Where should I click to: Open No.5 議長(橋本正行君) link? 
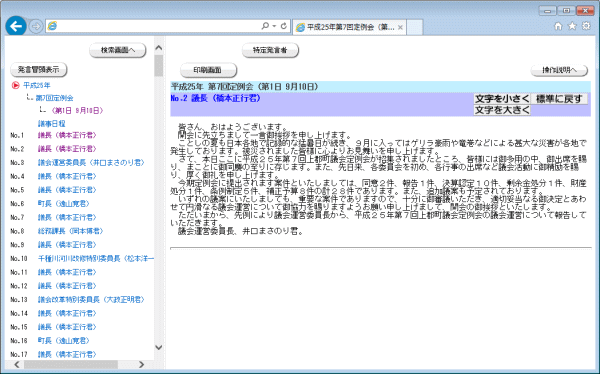click(x=67, y=190)
